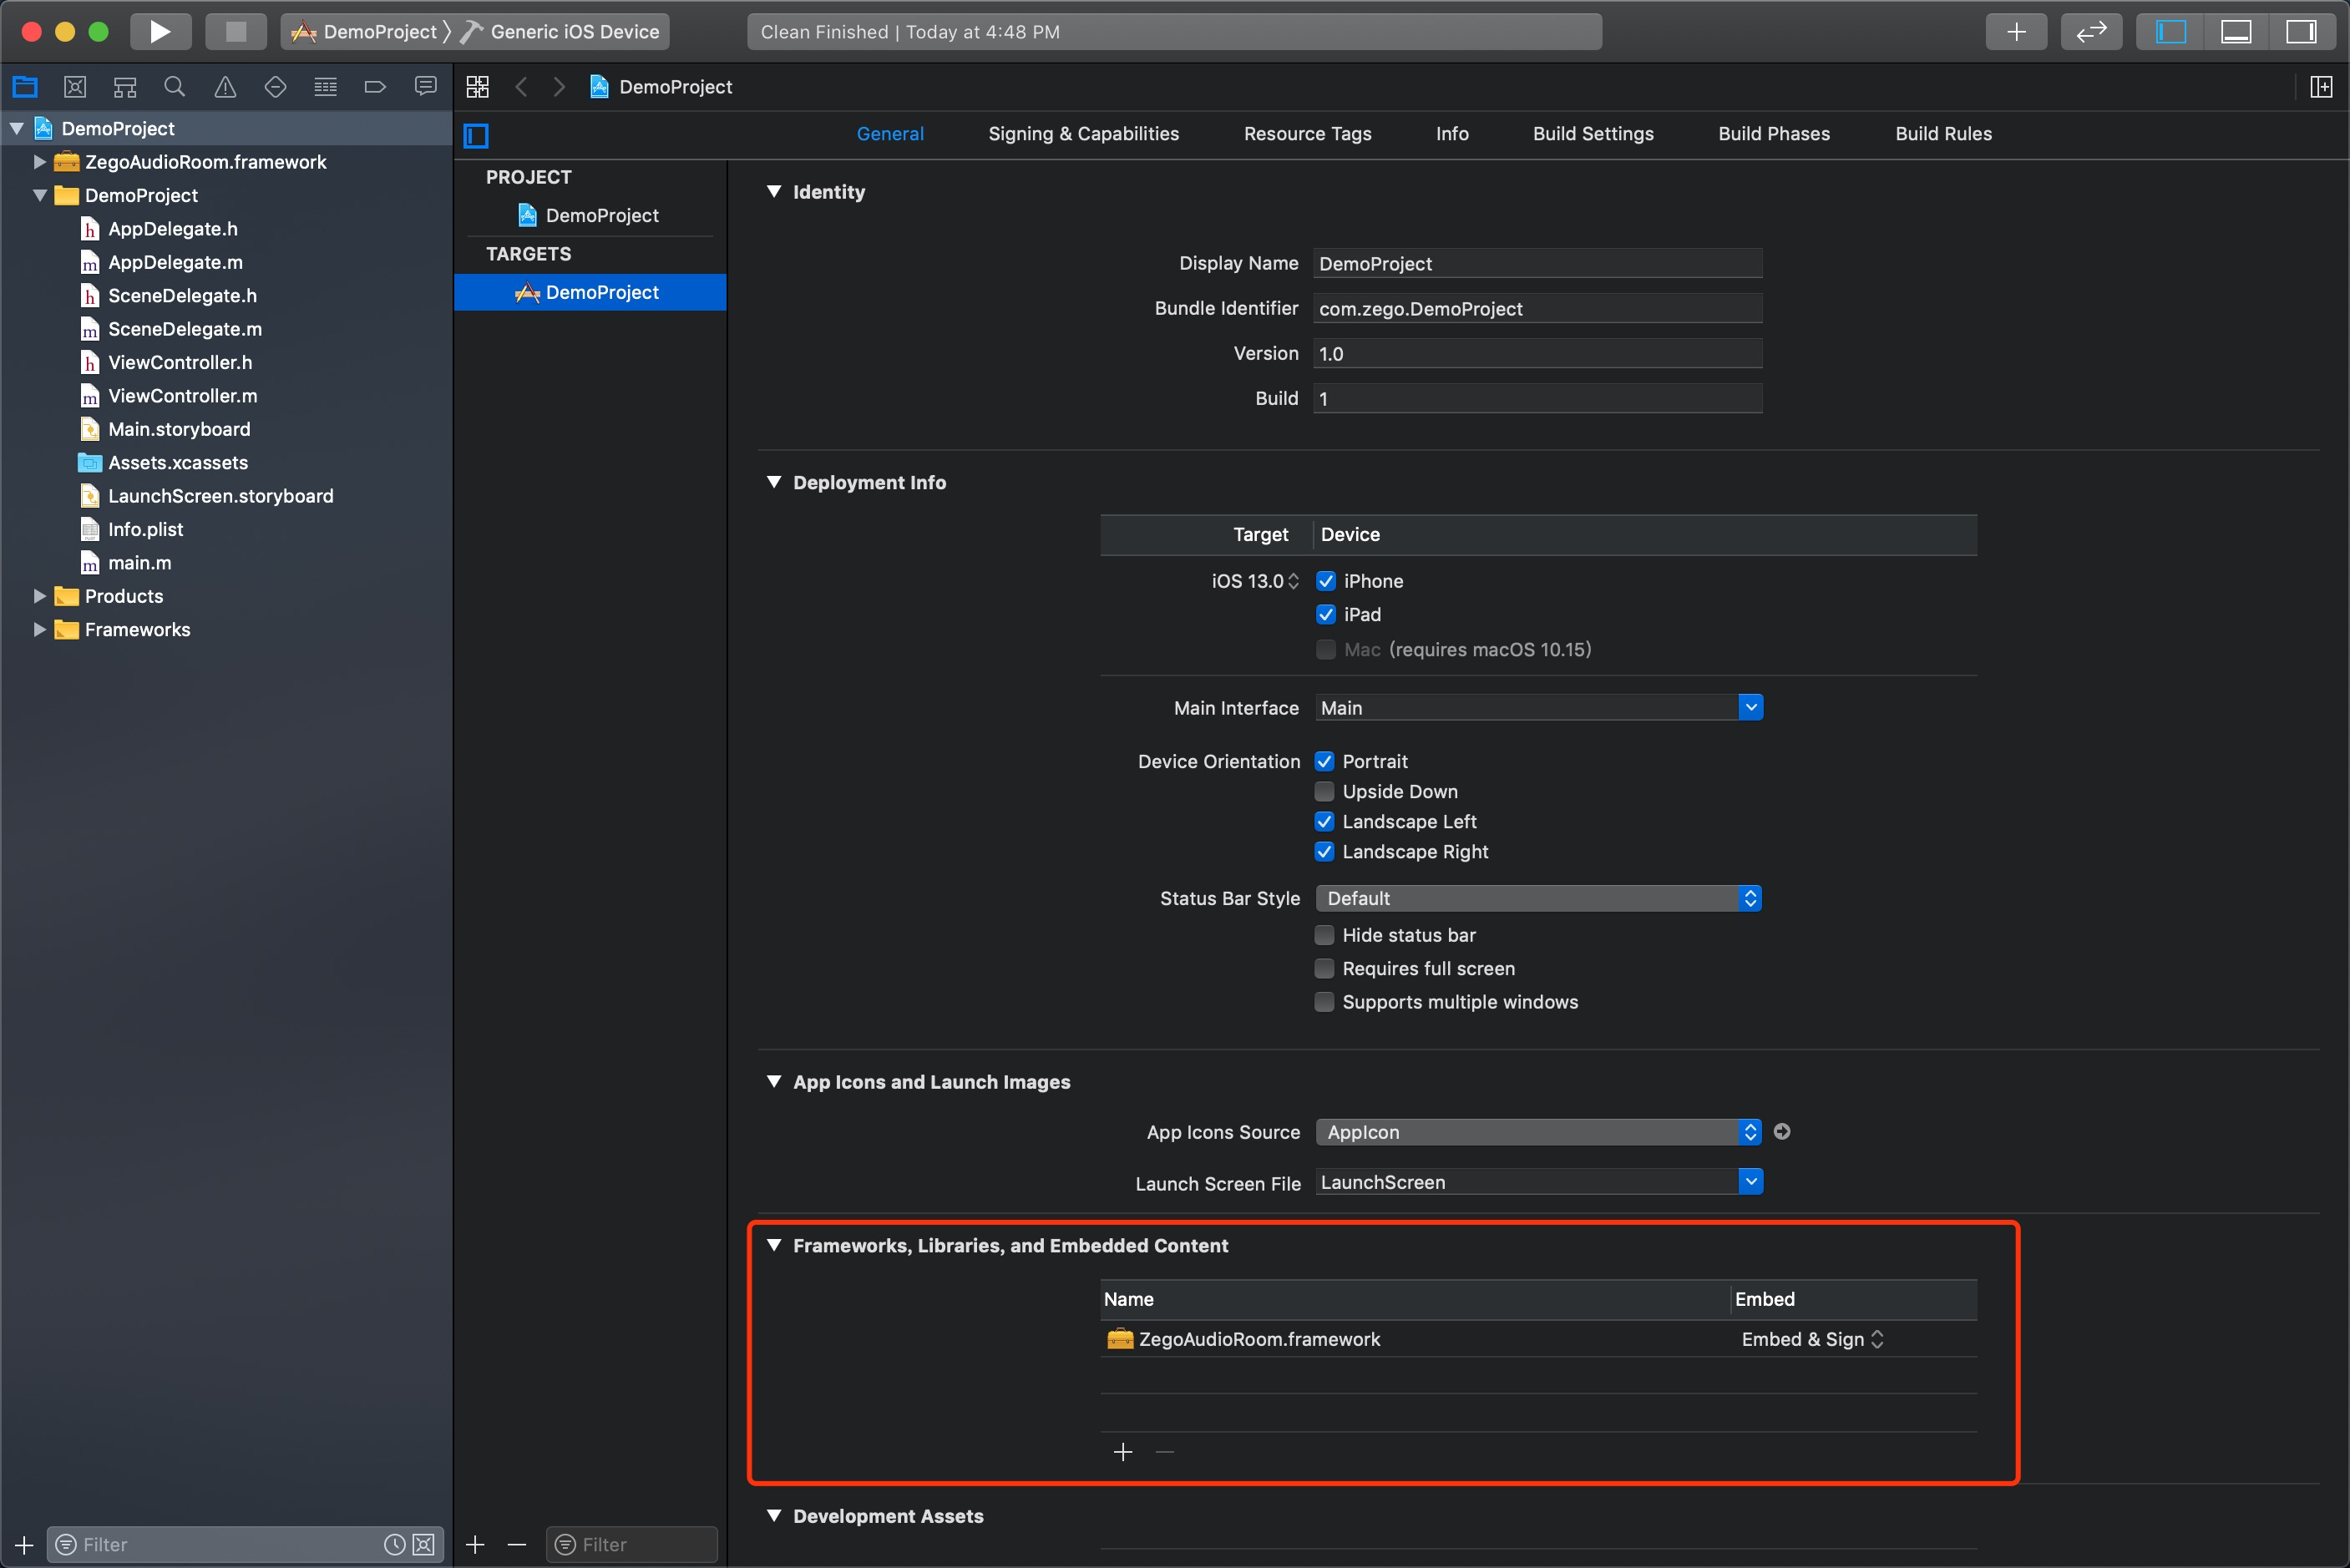2350x1568 pixels.
Task: Open the Info tab
Action: point(1452,134)
